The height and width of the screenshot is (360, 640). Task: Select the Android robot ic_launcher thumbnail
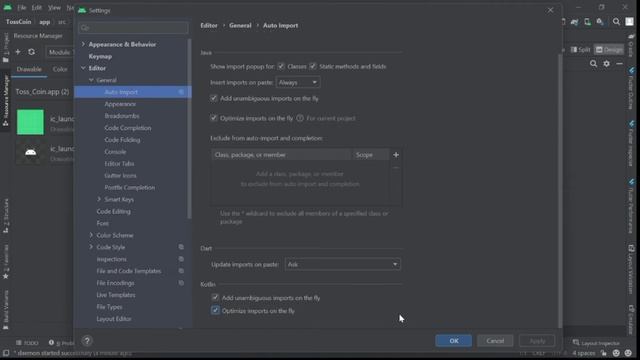tap(30, 152)
